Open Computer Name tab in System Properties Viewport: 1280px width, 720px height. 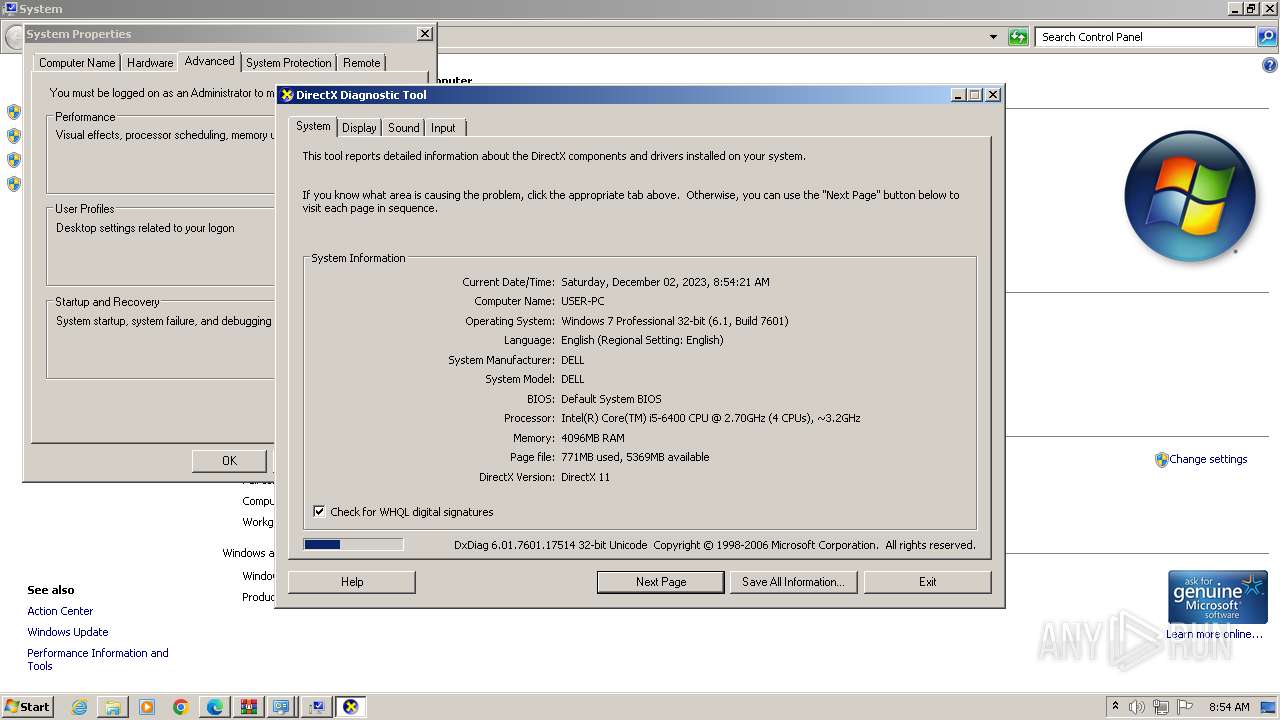76,63
